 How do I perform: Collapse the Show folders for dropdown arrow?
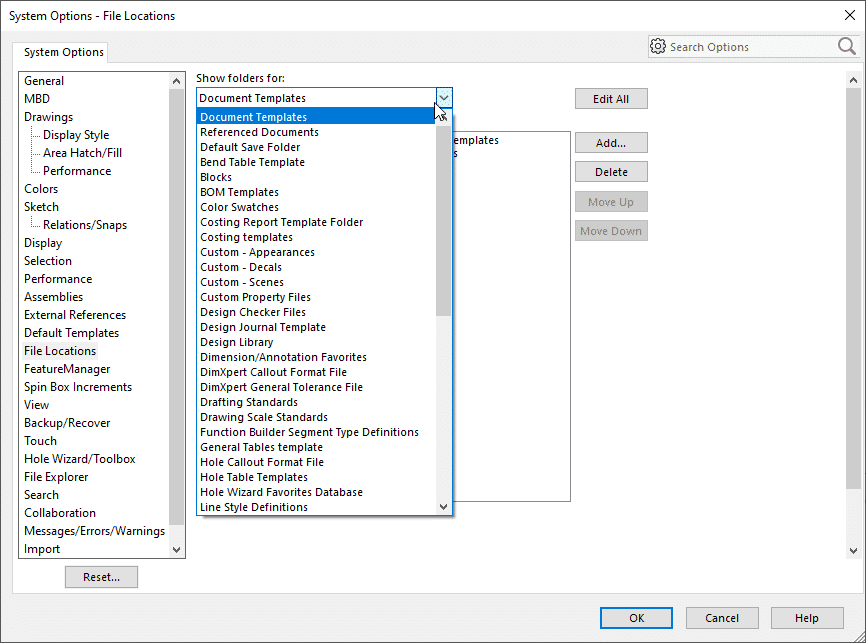coord(443,98)
